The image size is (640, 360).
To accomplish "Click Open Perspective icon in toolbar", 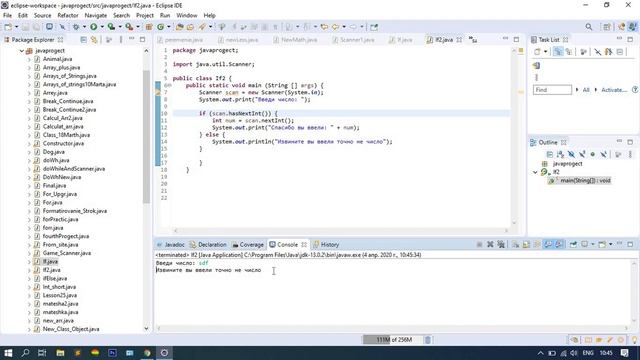I will point(607,27).
